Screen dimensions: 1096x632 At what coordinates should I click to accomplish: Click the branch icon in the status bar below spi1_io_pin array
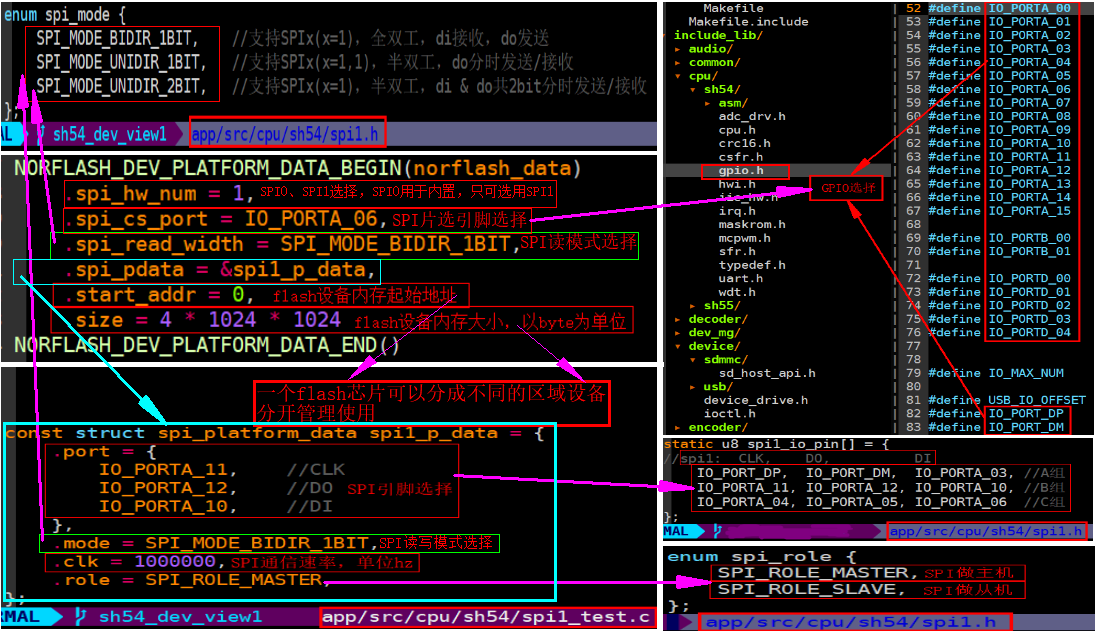coord(717,531)
